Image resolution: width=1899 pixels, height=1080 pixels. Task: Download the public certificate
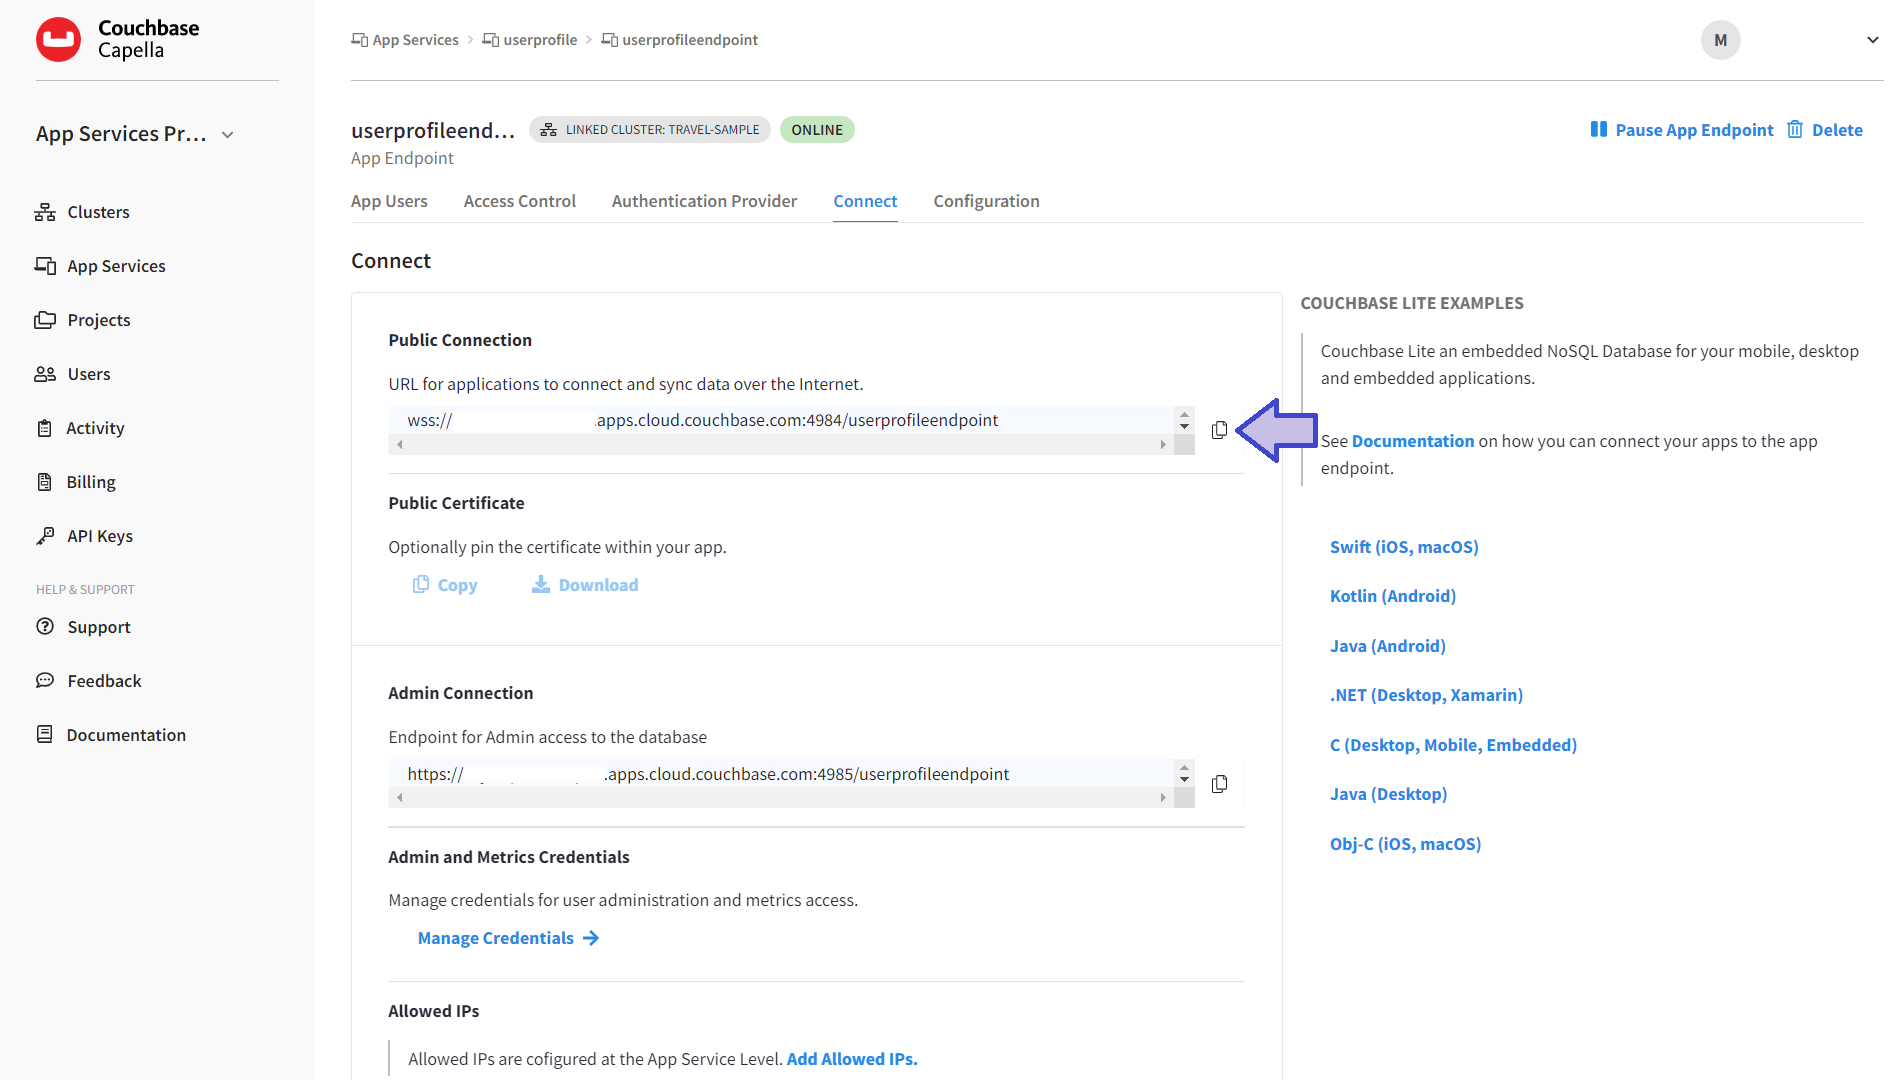[x=585, y=585]
